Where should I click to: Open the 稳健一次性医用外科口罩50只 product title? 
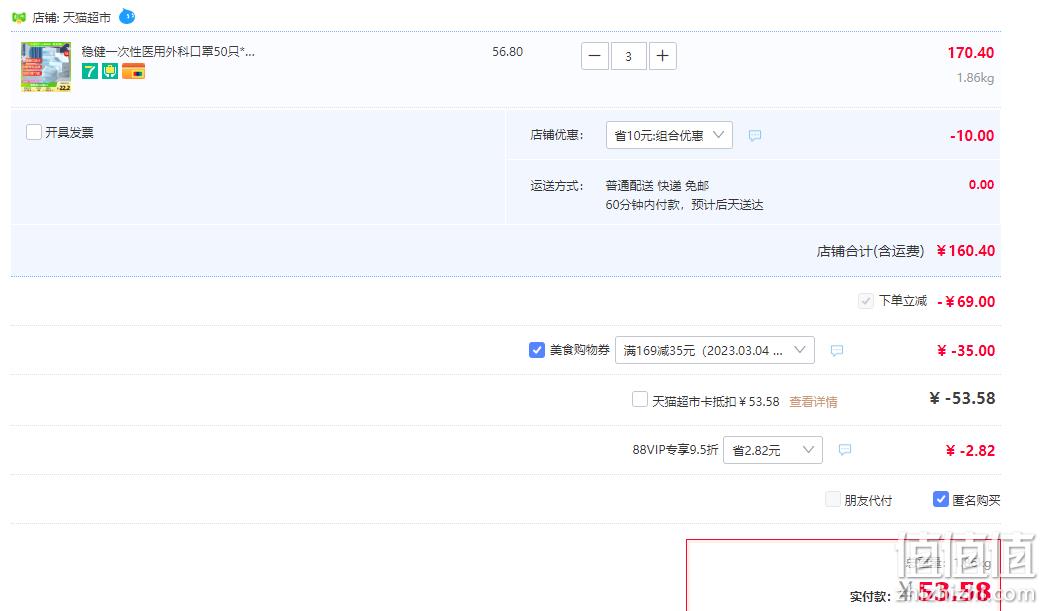pyautogui.click(x=168, y=51)
